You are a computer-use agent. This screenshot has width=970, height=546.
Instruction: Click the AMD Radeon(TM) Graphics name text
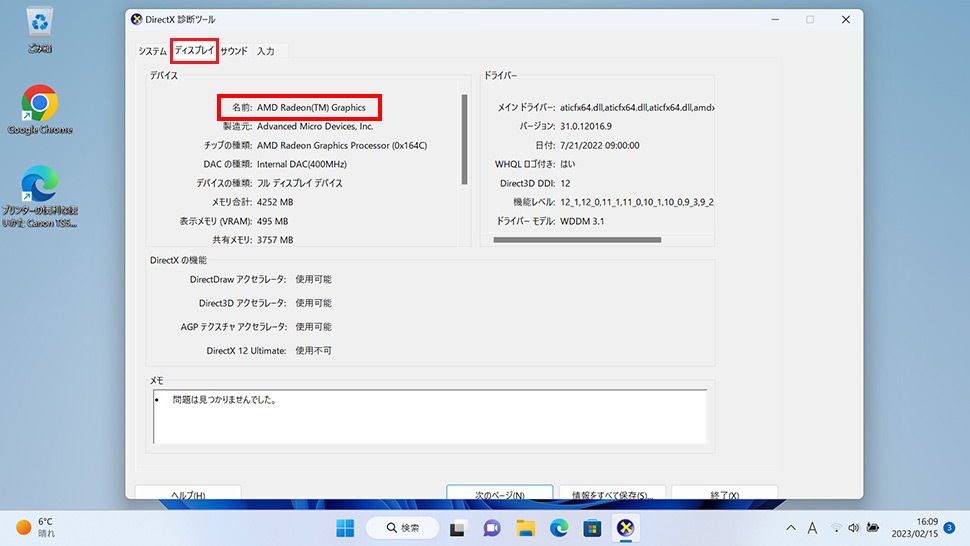311,108
